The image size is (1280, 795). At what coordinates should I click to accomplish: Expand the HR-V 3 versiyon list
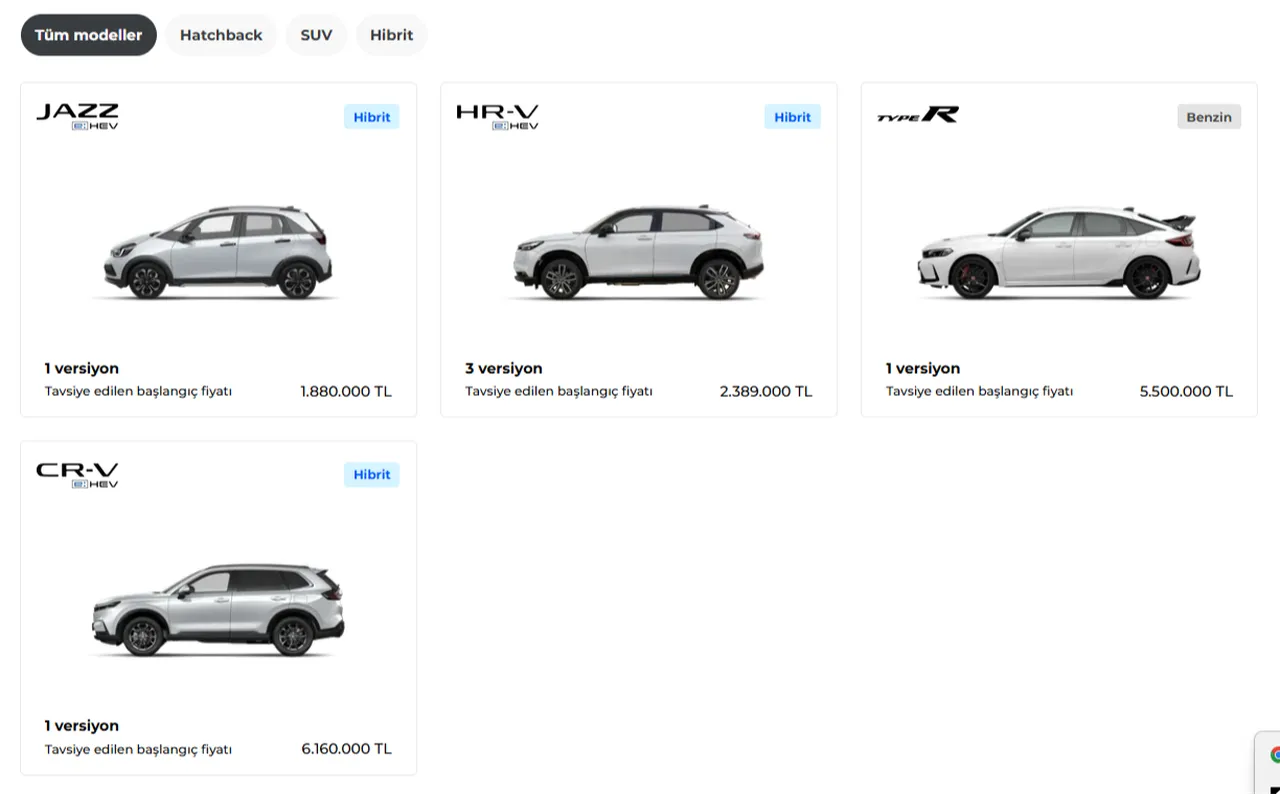(503, 368)
